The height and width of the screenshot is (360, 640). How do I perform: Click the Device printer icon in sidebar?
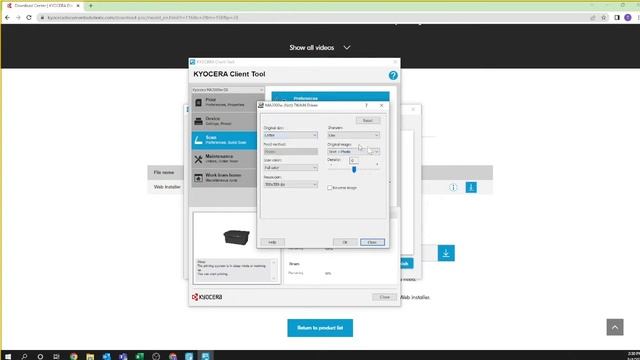click(x=198, y=122)
